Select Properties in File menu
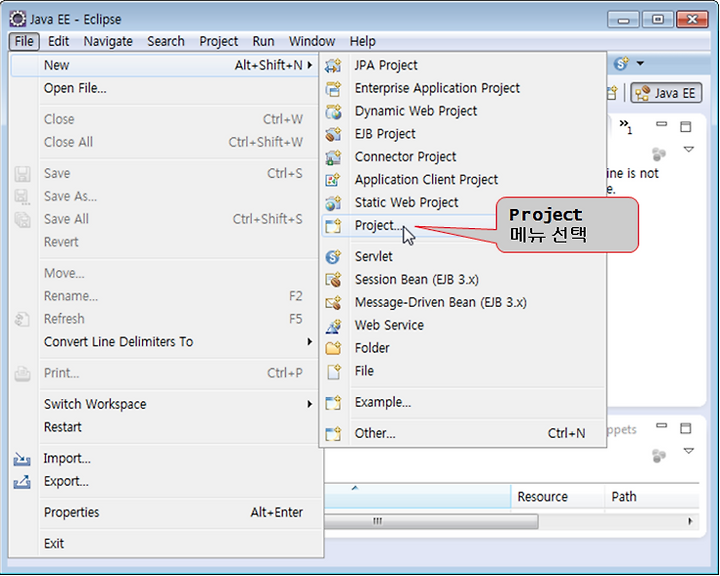Screen dimensions: 720x576 tap(165, 513)
